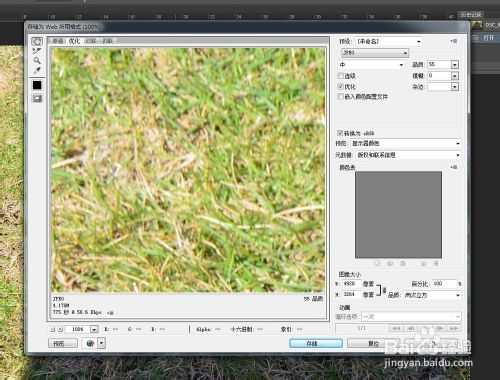
Task: Switch to the Optimized (优化) preview tab
Action: pos(75,41)
